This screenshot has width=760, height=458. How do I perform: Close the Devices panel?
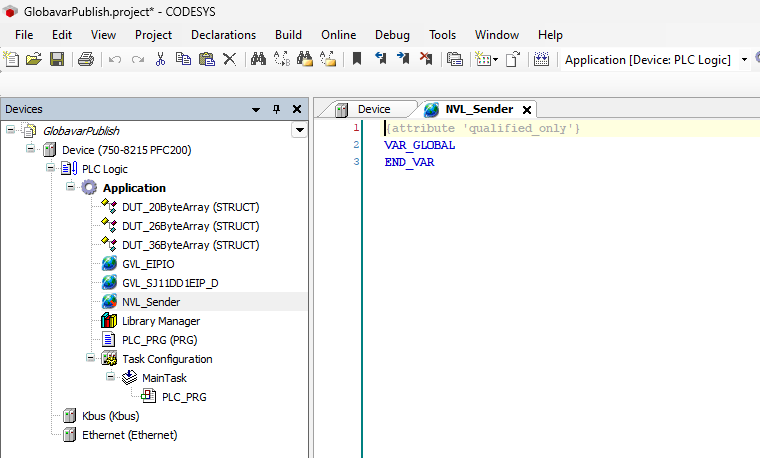click(x=297, y=109)
